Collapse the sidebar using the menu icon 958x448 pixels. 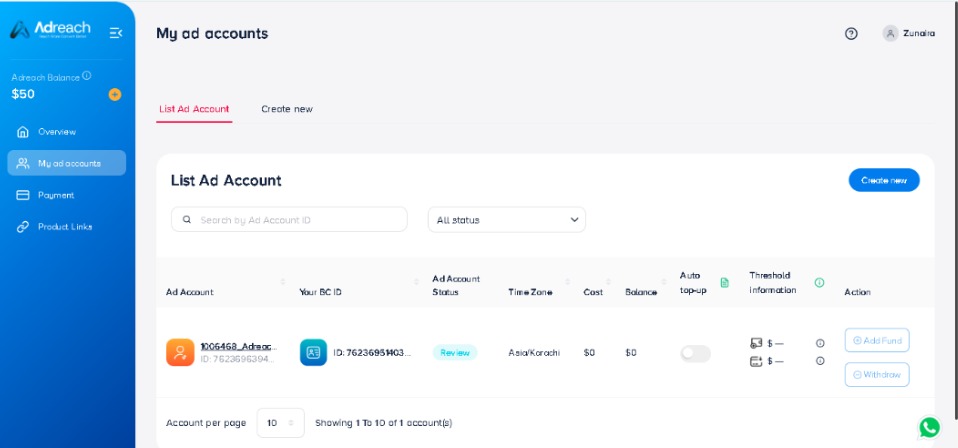click(x=116, y=33)
